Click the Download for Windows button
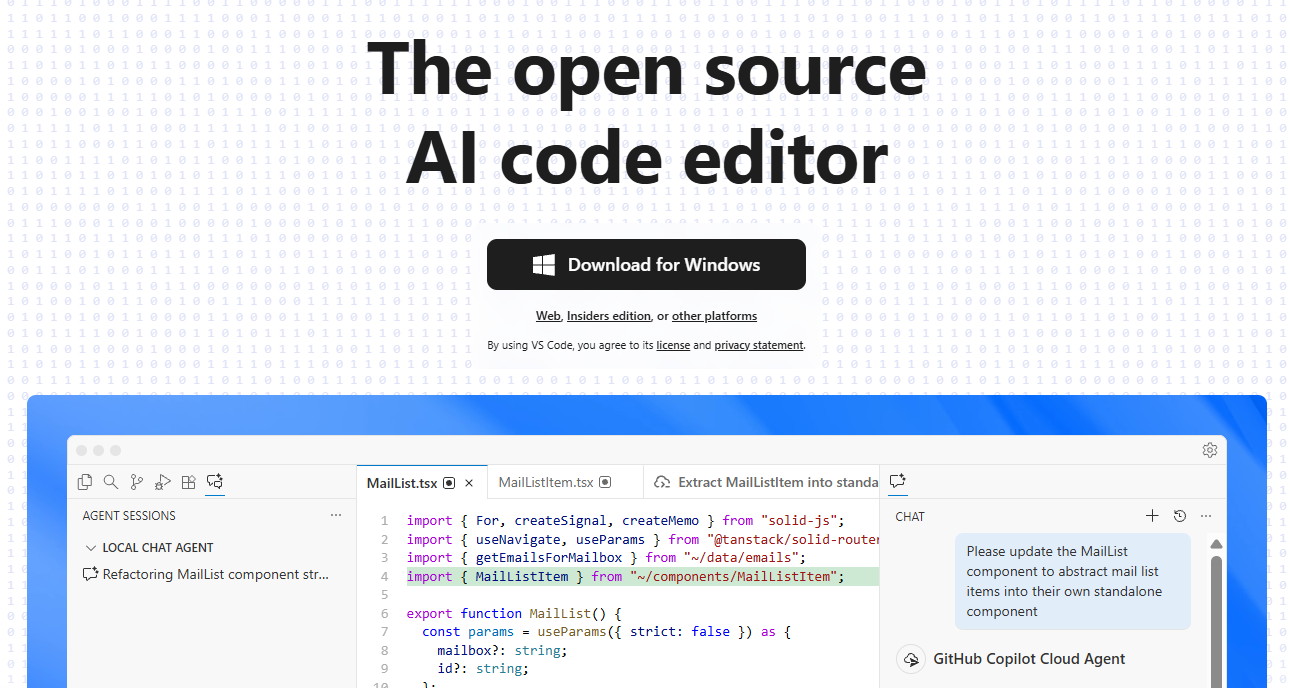 646,264
